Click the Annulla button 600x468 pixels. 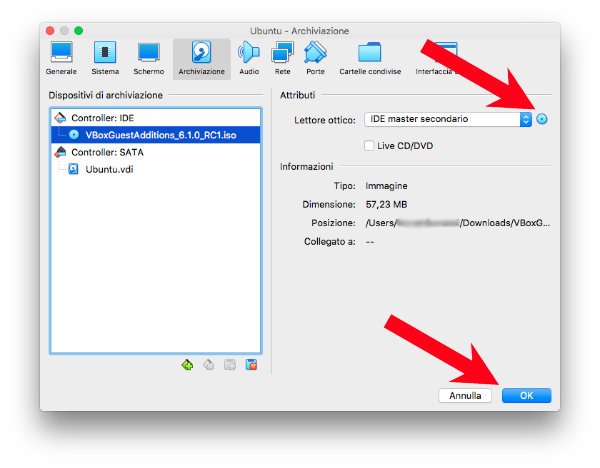(465, 396)
